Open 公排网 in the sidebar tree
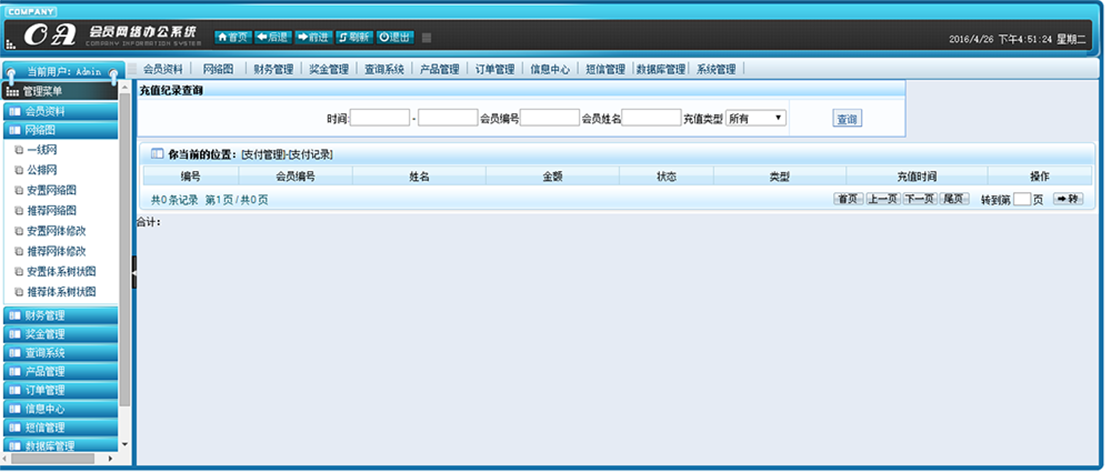The image size is (1111, 472). pos(42,170)
